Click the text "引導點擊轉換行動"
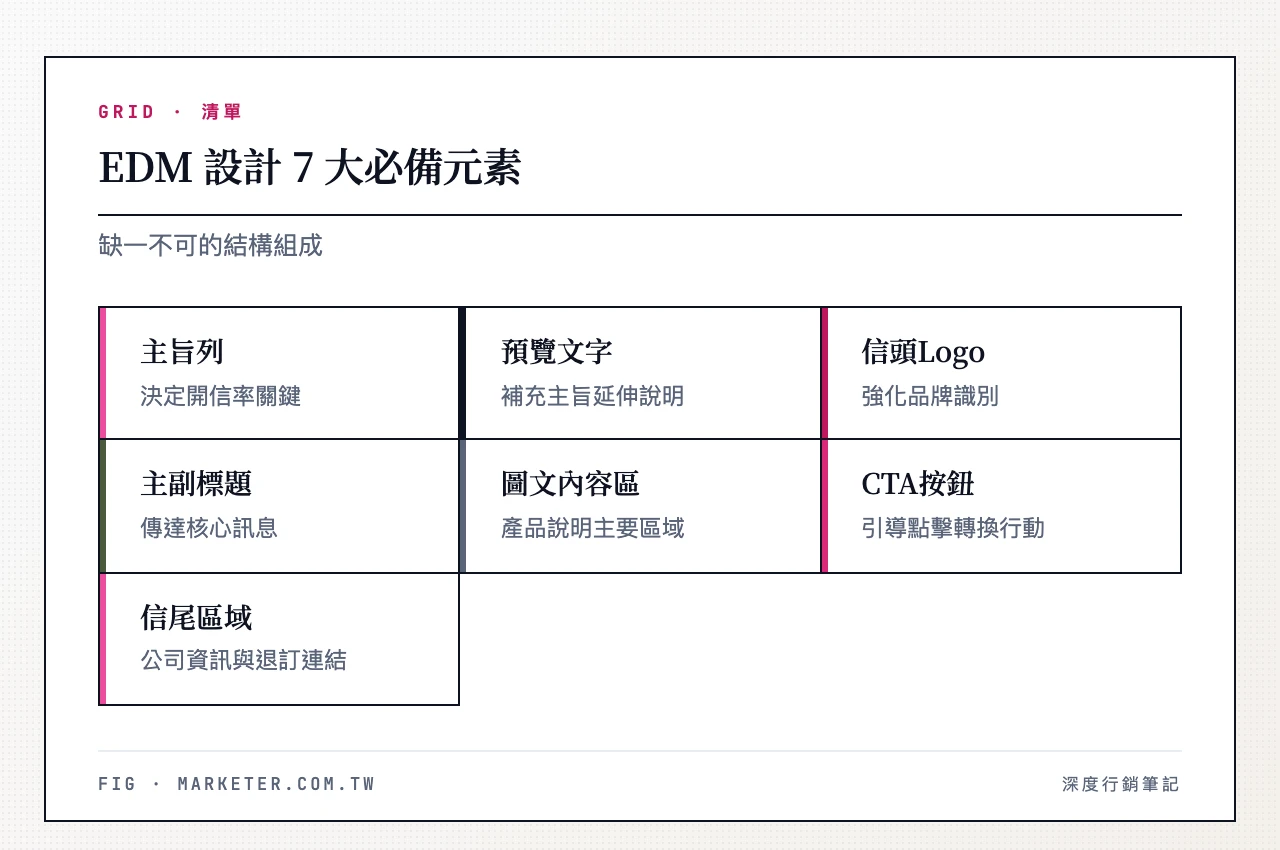 tap(953, 528)
